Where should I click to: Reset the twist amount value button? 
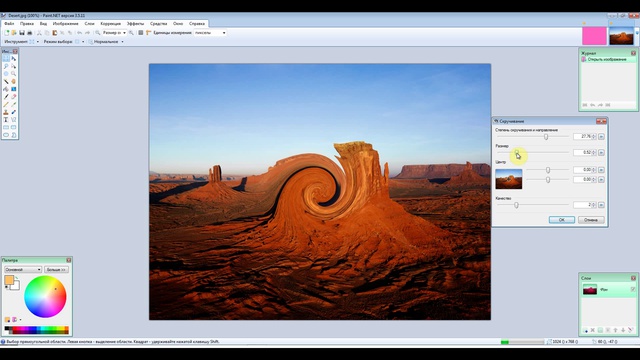[x=601, y=136]
